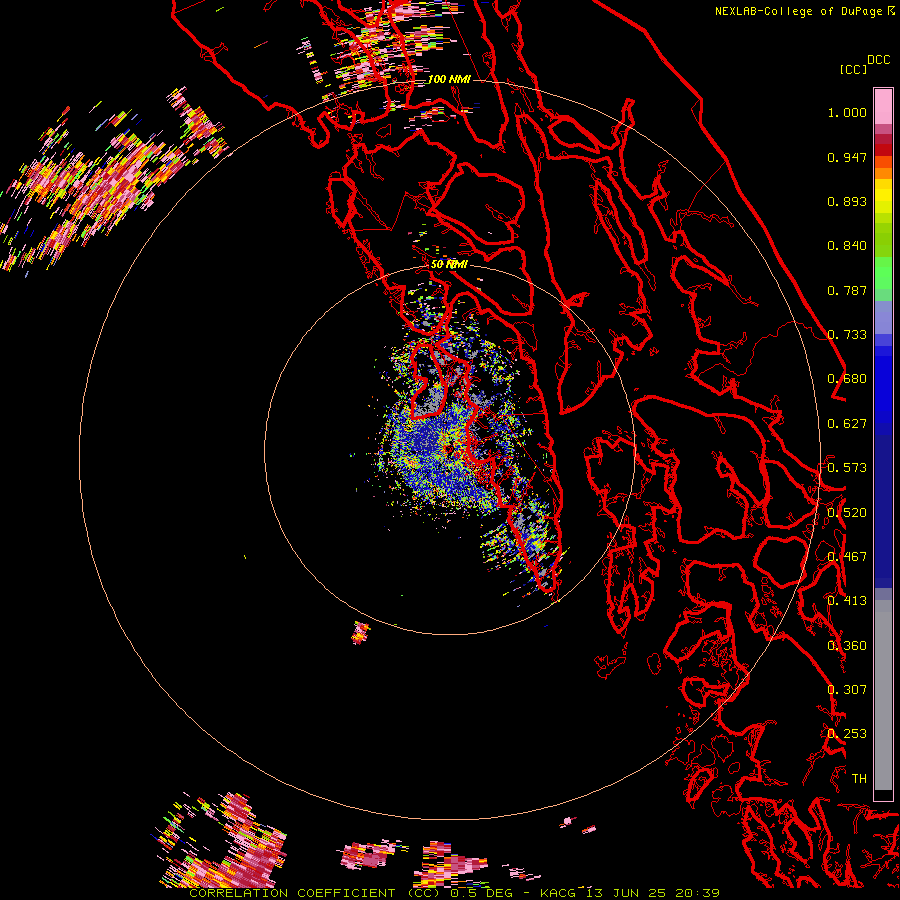Click the 0.733 scale label
This screenshot has height=900, width=900.
click(847, 335)
